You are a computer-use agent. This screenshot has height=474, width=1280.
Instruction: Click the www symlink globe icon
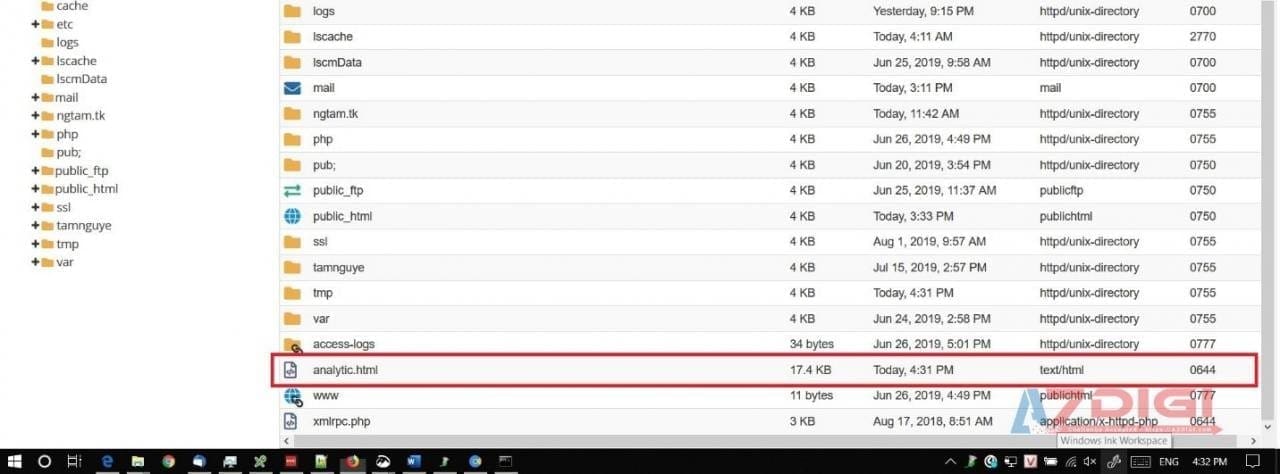[x=293, y=396]
